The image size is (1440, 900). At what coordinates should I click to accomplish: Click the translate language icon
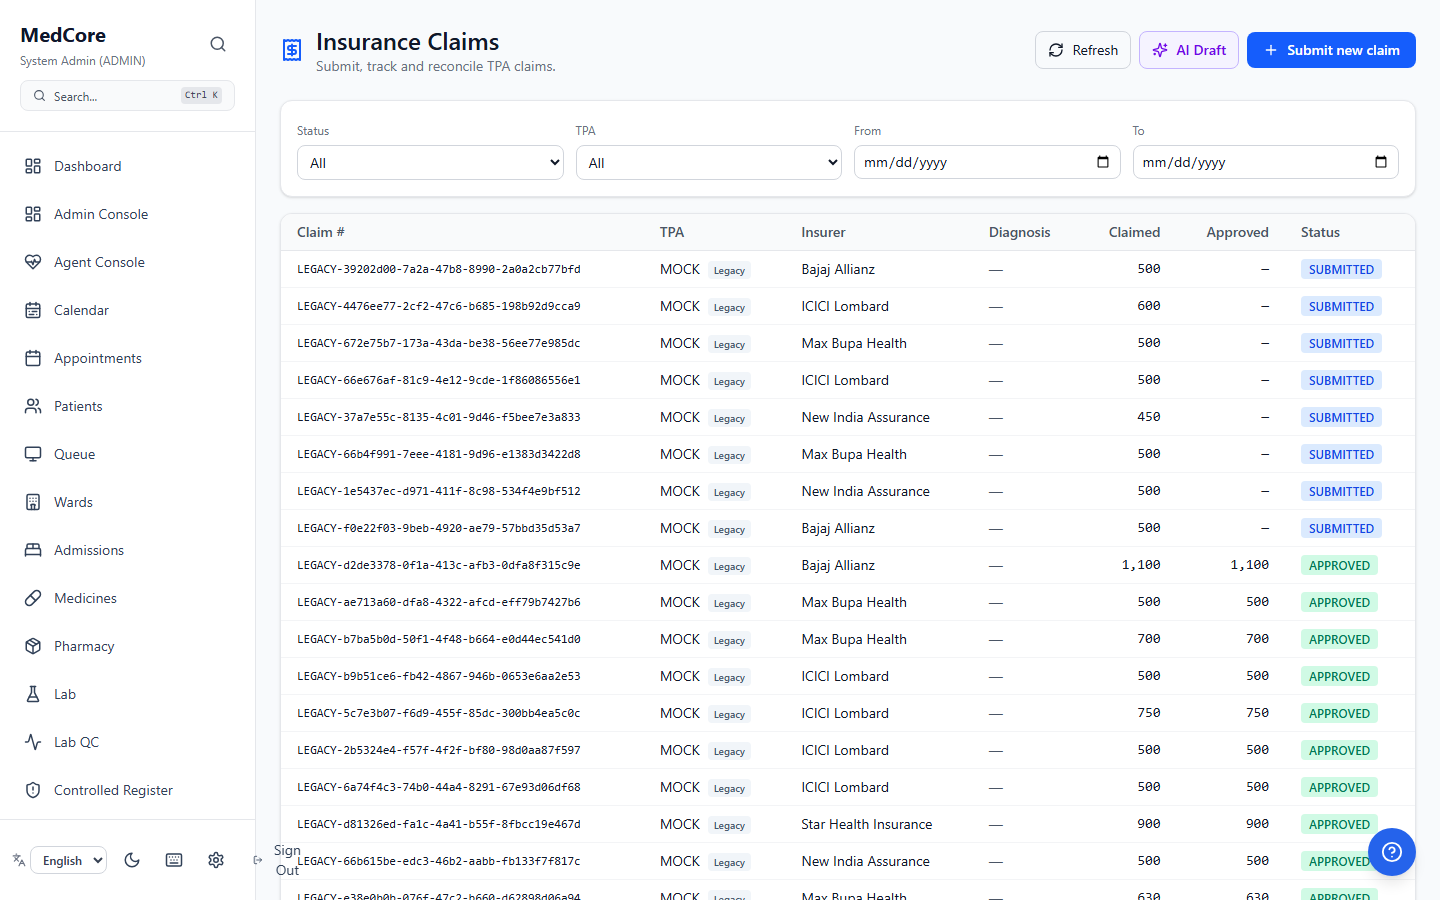[x=18, y=860]
